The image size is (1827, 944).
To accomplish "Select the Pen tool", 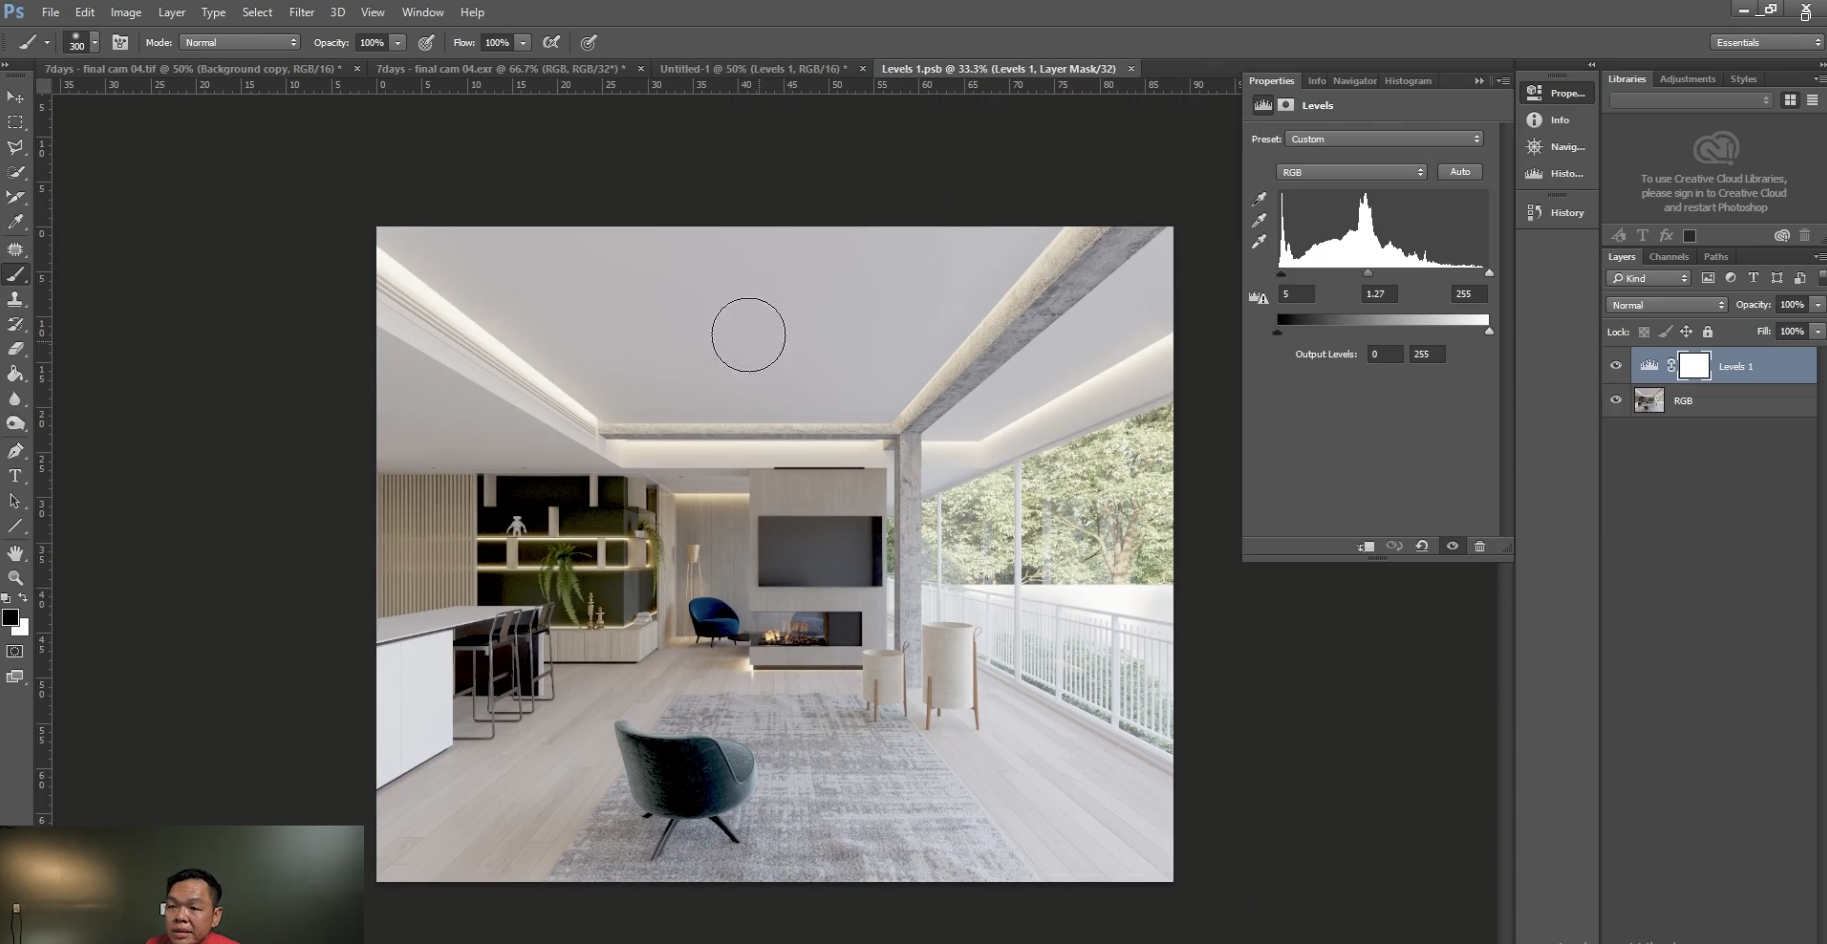I will coord(15,451).
